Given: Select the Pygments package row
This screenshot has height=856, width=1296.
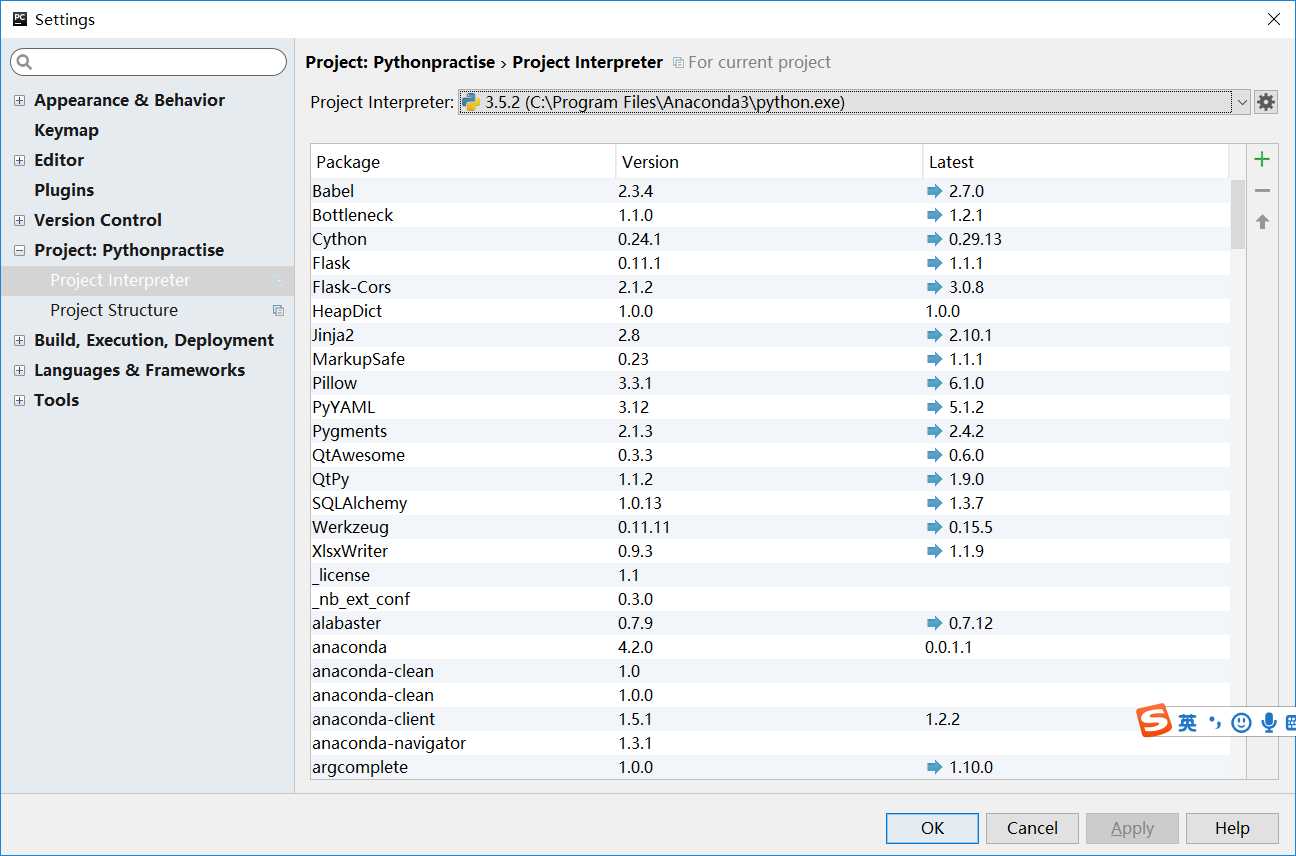Looking at the screenshot, I should pos(770,431).
